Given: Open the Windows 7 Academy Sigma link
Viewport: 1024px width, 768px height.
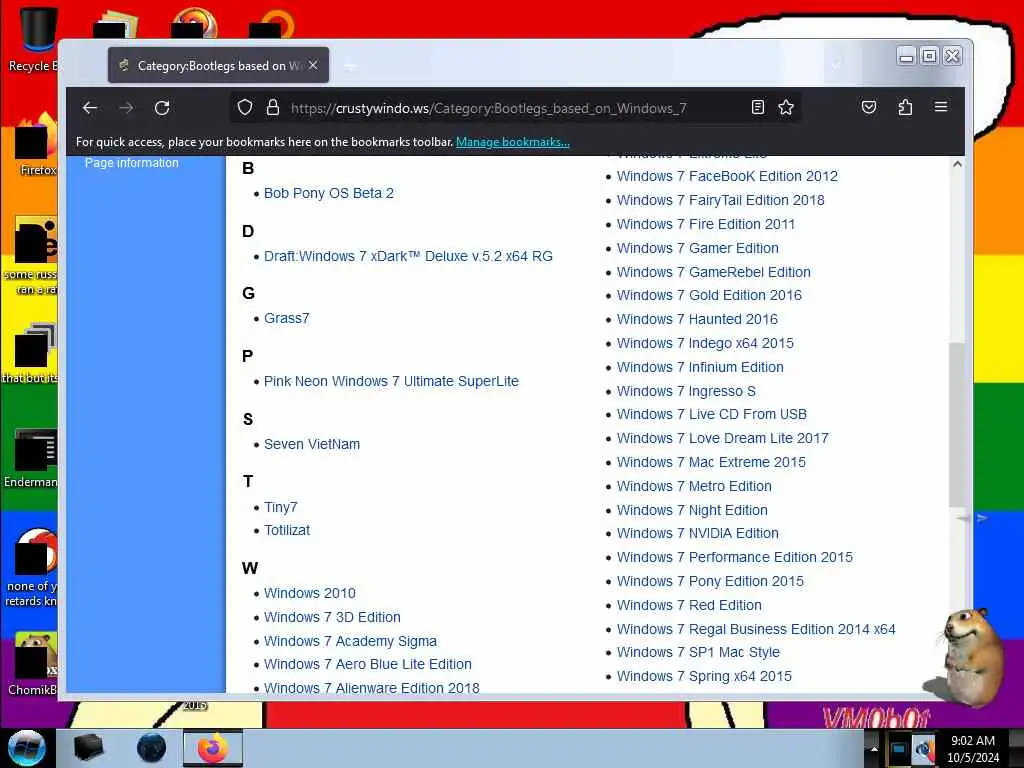Looking at the screenshot, I should coord(350,641).
